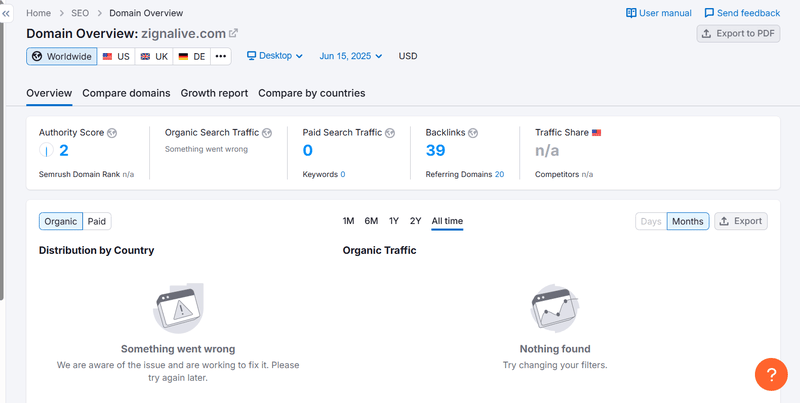Switch chart to Paid

click(97, 221)
